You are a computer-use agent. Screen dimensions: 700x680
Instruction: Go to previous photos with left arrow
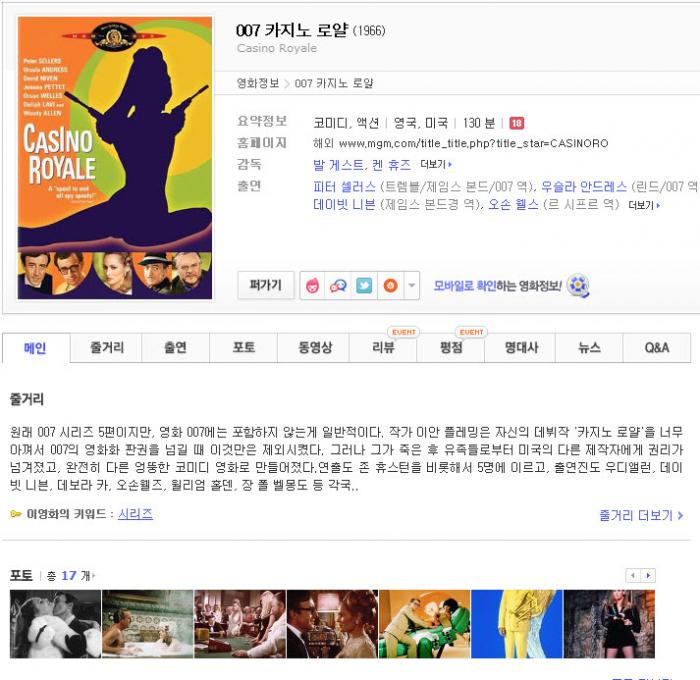pos(632,576)
